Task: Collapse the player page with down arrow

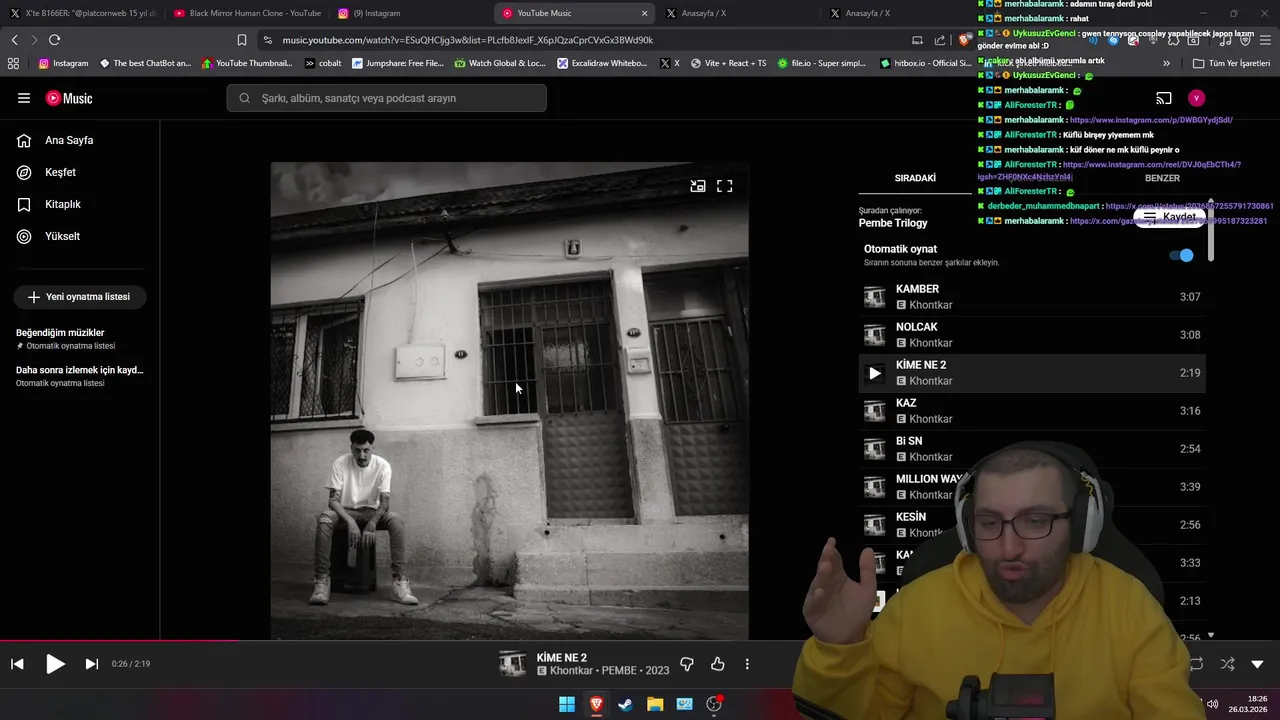Action: coord(1257,664)
